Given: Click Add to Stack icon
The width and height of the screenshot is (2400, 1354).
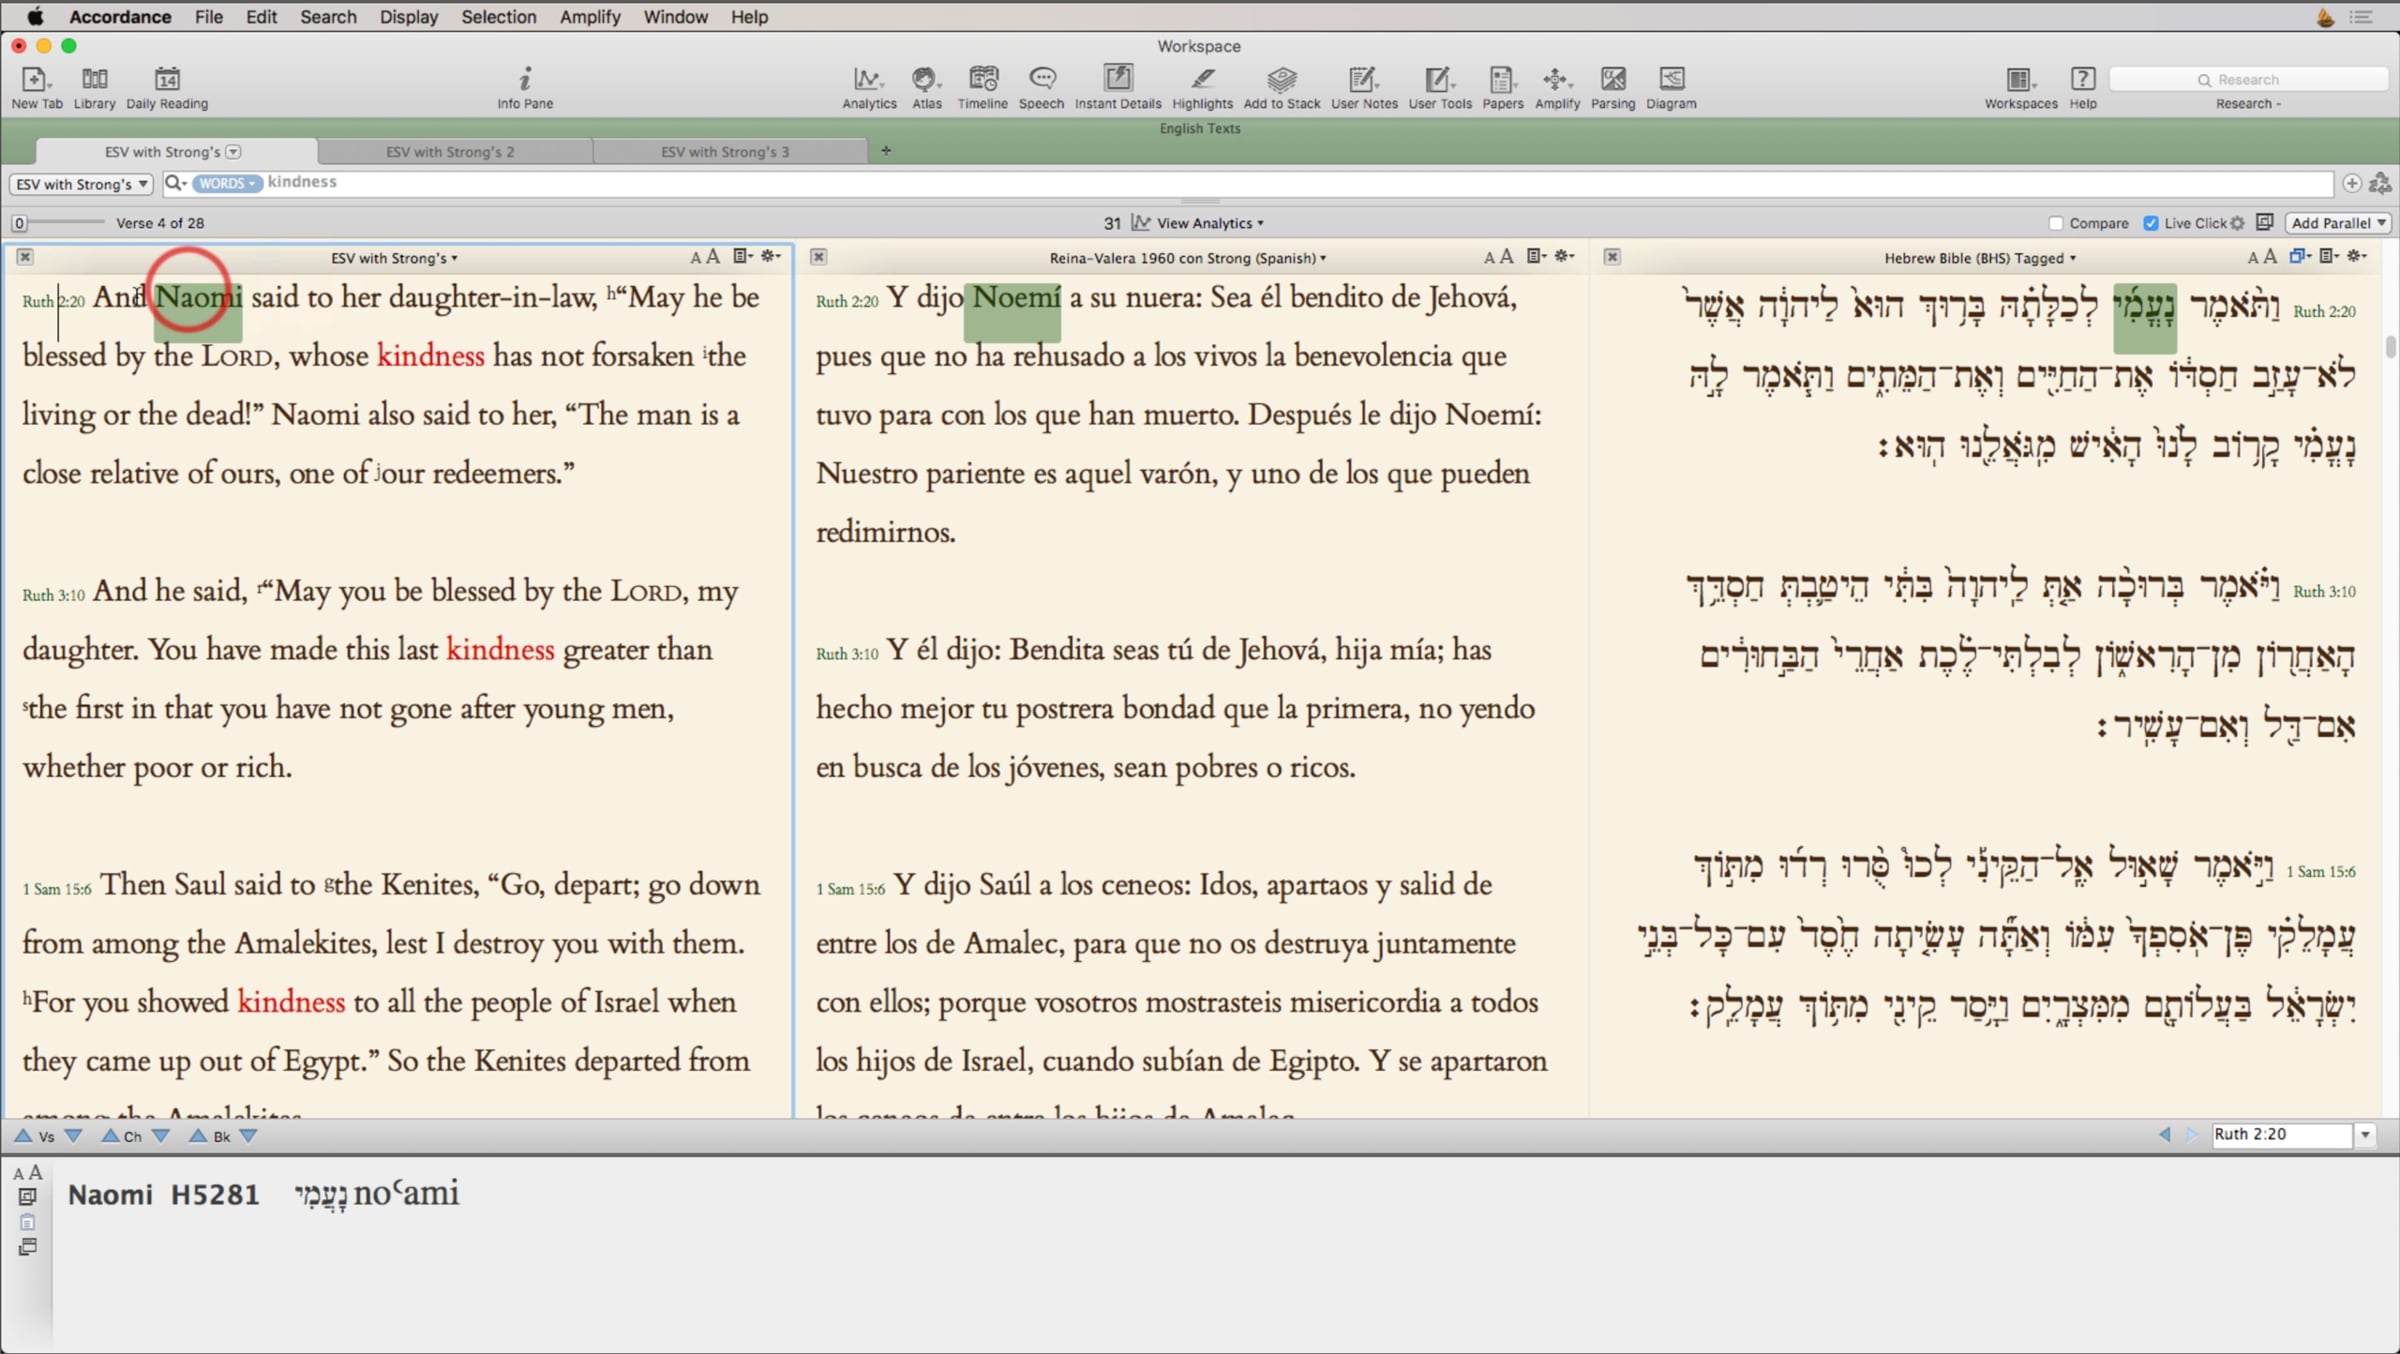Looking at the screenshot, I should coord(1281,86).
